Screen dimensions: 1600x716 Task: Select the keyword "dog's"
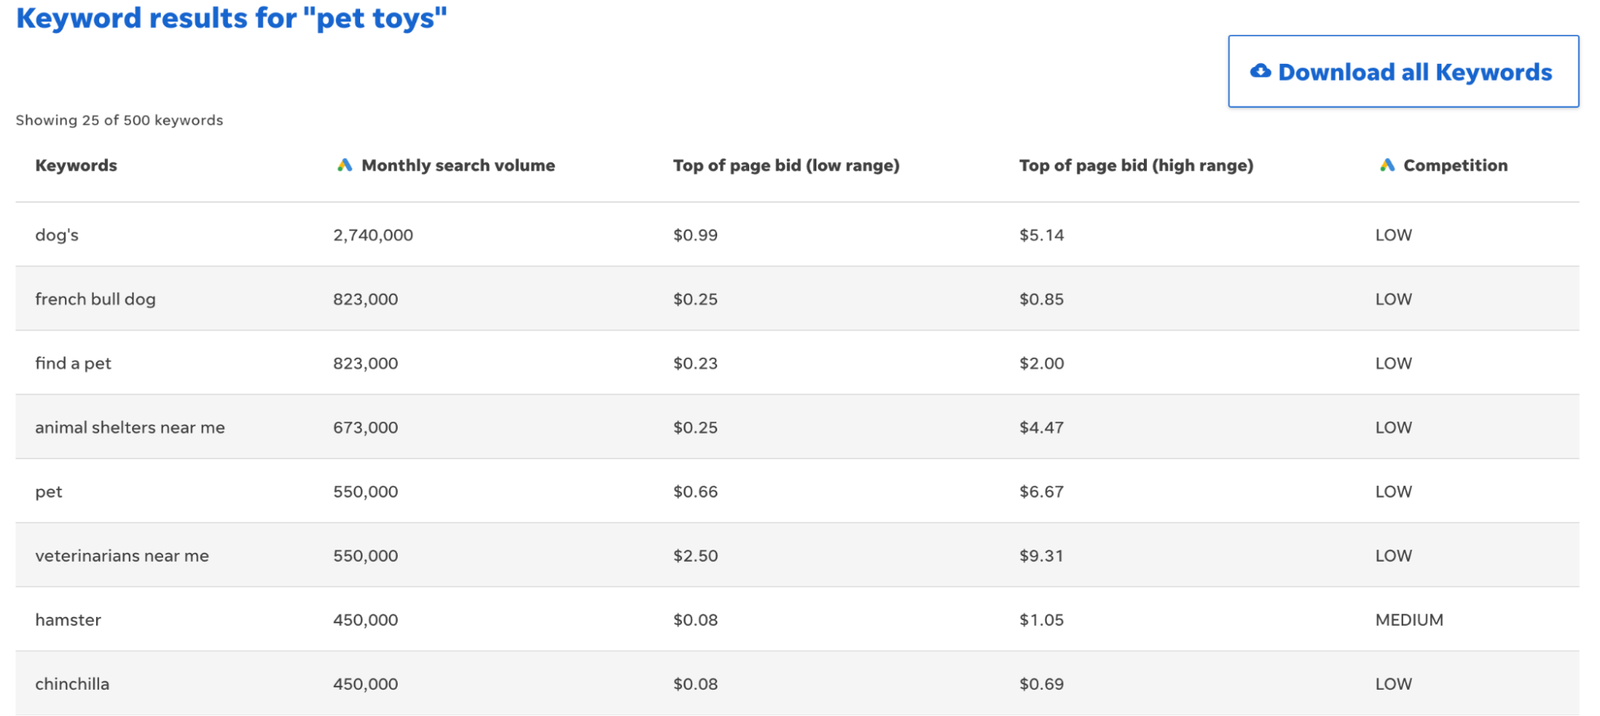pos(56,235)
